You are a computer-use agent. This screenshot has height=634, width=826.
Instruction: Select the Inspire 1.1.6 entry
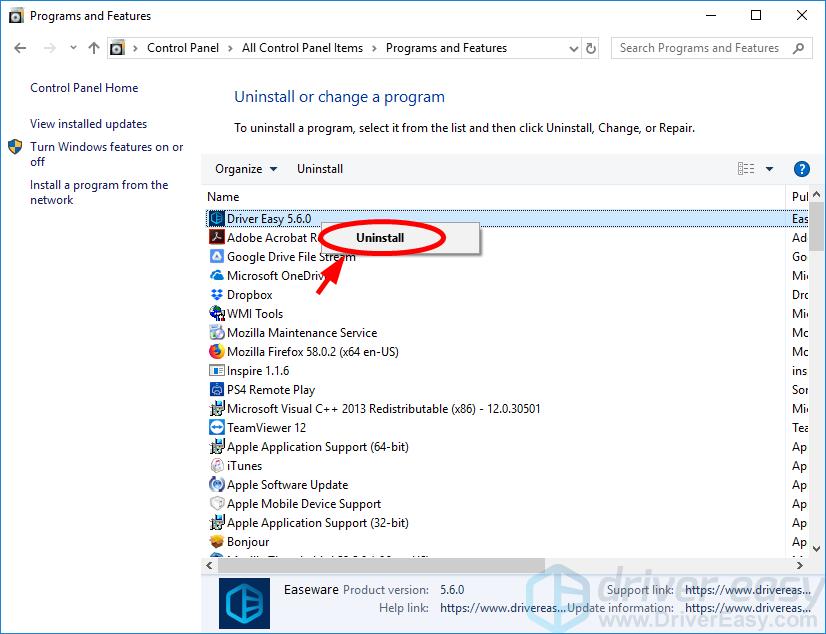(258, 371)
